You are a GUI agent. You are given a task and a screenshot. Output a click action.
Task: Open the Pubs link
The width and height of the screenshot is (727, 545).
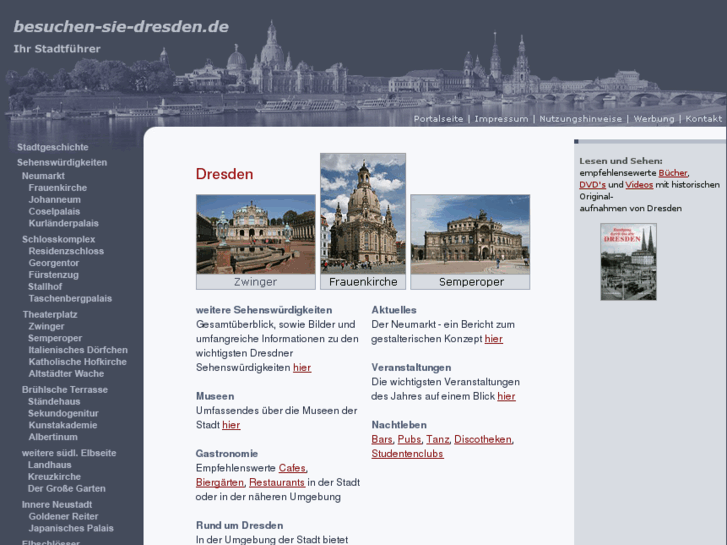409,440
